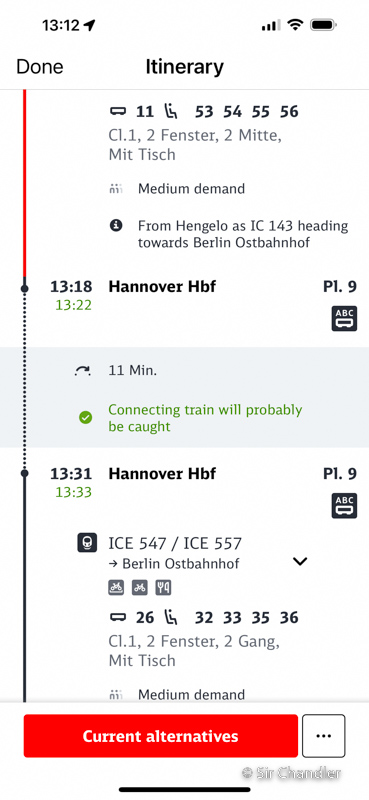369x800 pixels.
Task: Tap the transfer arrow 11 Min. icon
Action: tap(83, 371)
